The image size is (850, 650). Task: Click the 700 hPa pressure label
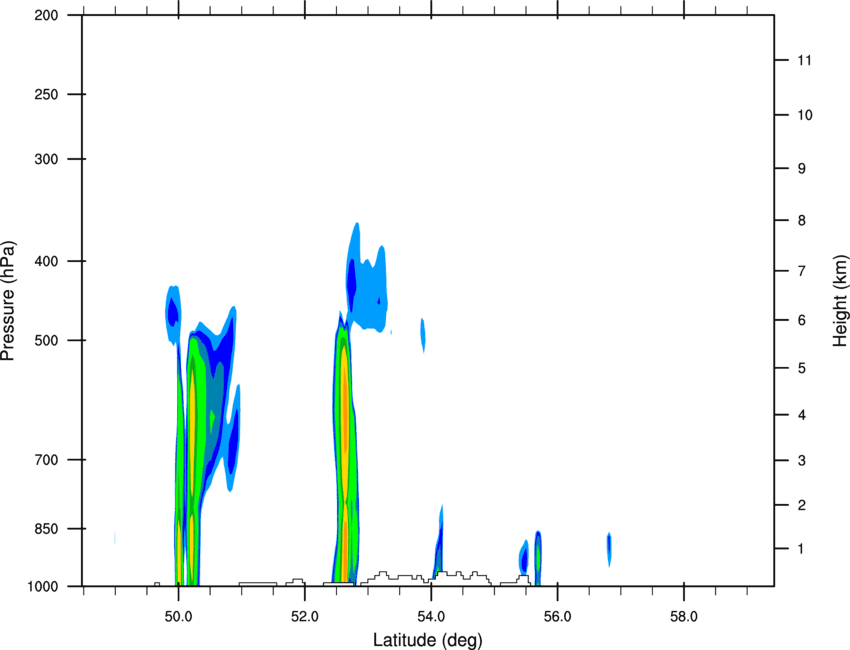point(46,460)
